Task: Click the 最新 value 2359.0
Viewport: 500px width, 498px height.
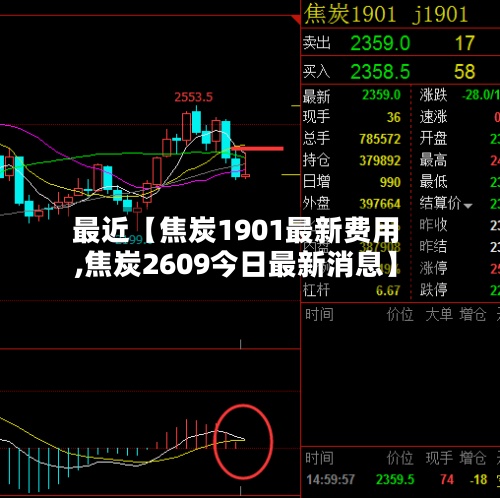Action: pos(381,95)
